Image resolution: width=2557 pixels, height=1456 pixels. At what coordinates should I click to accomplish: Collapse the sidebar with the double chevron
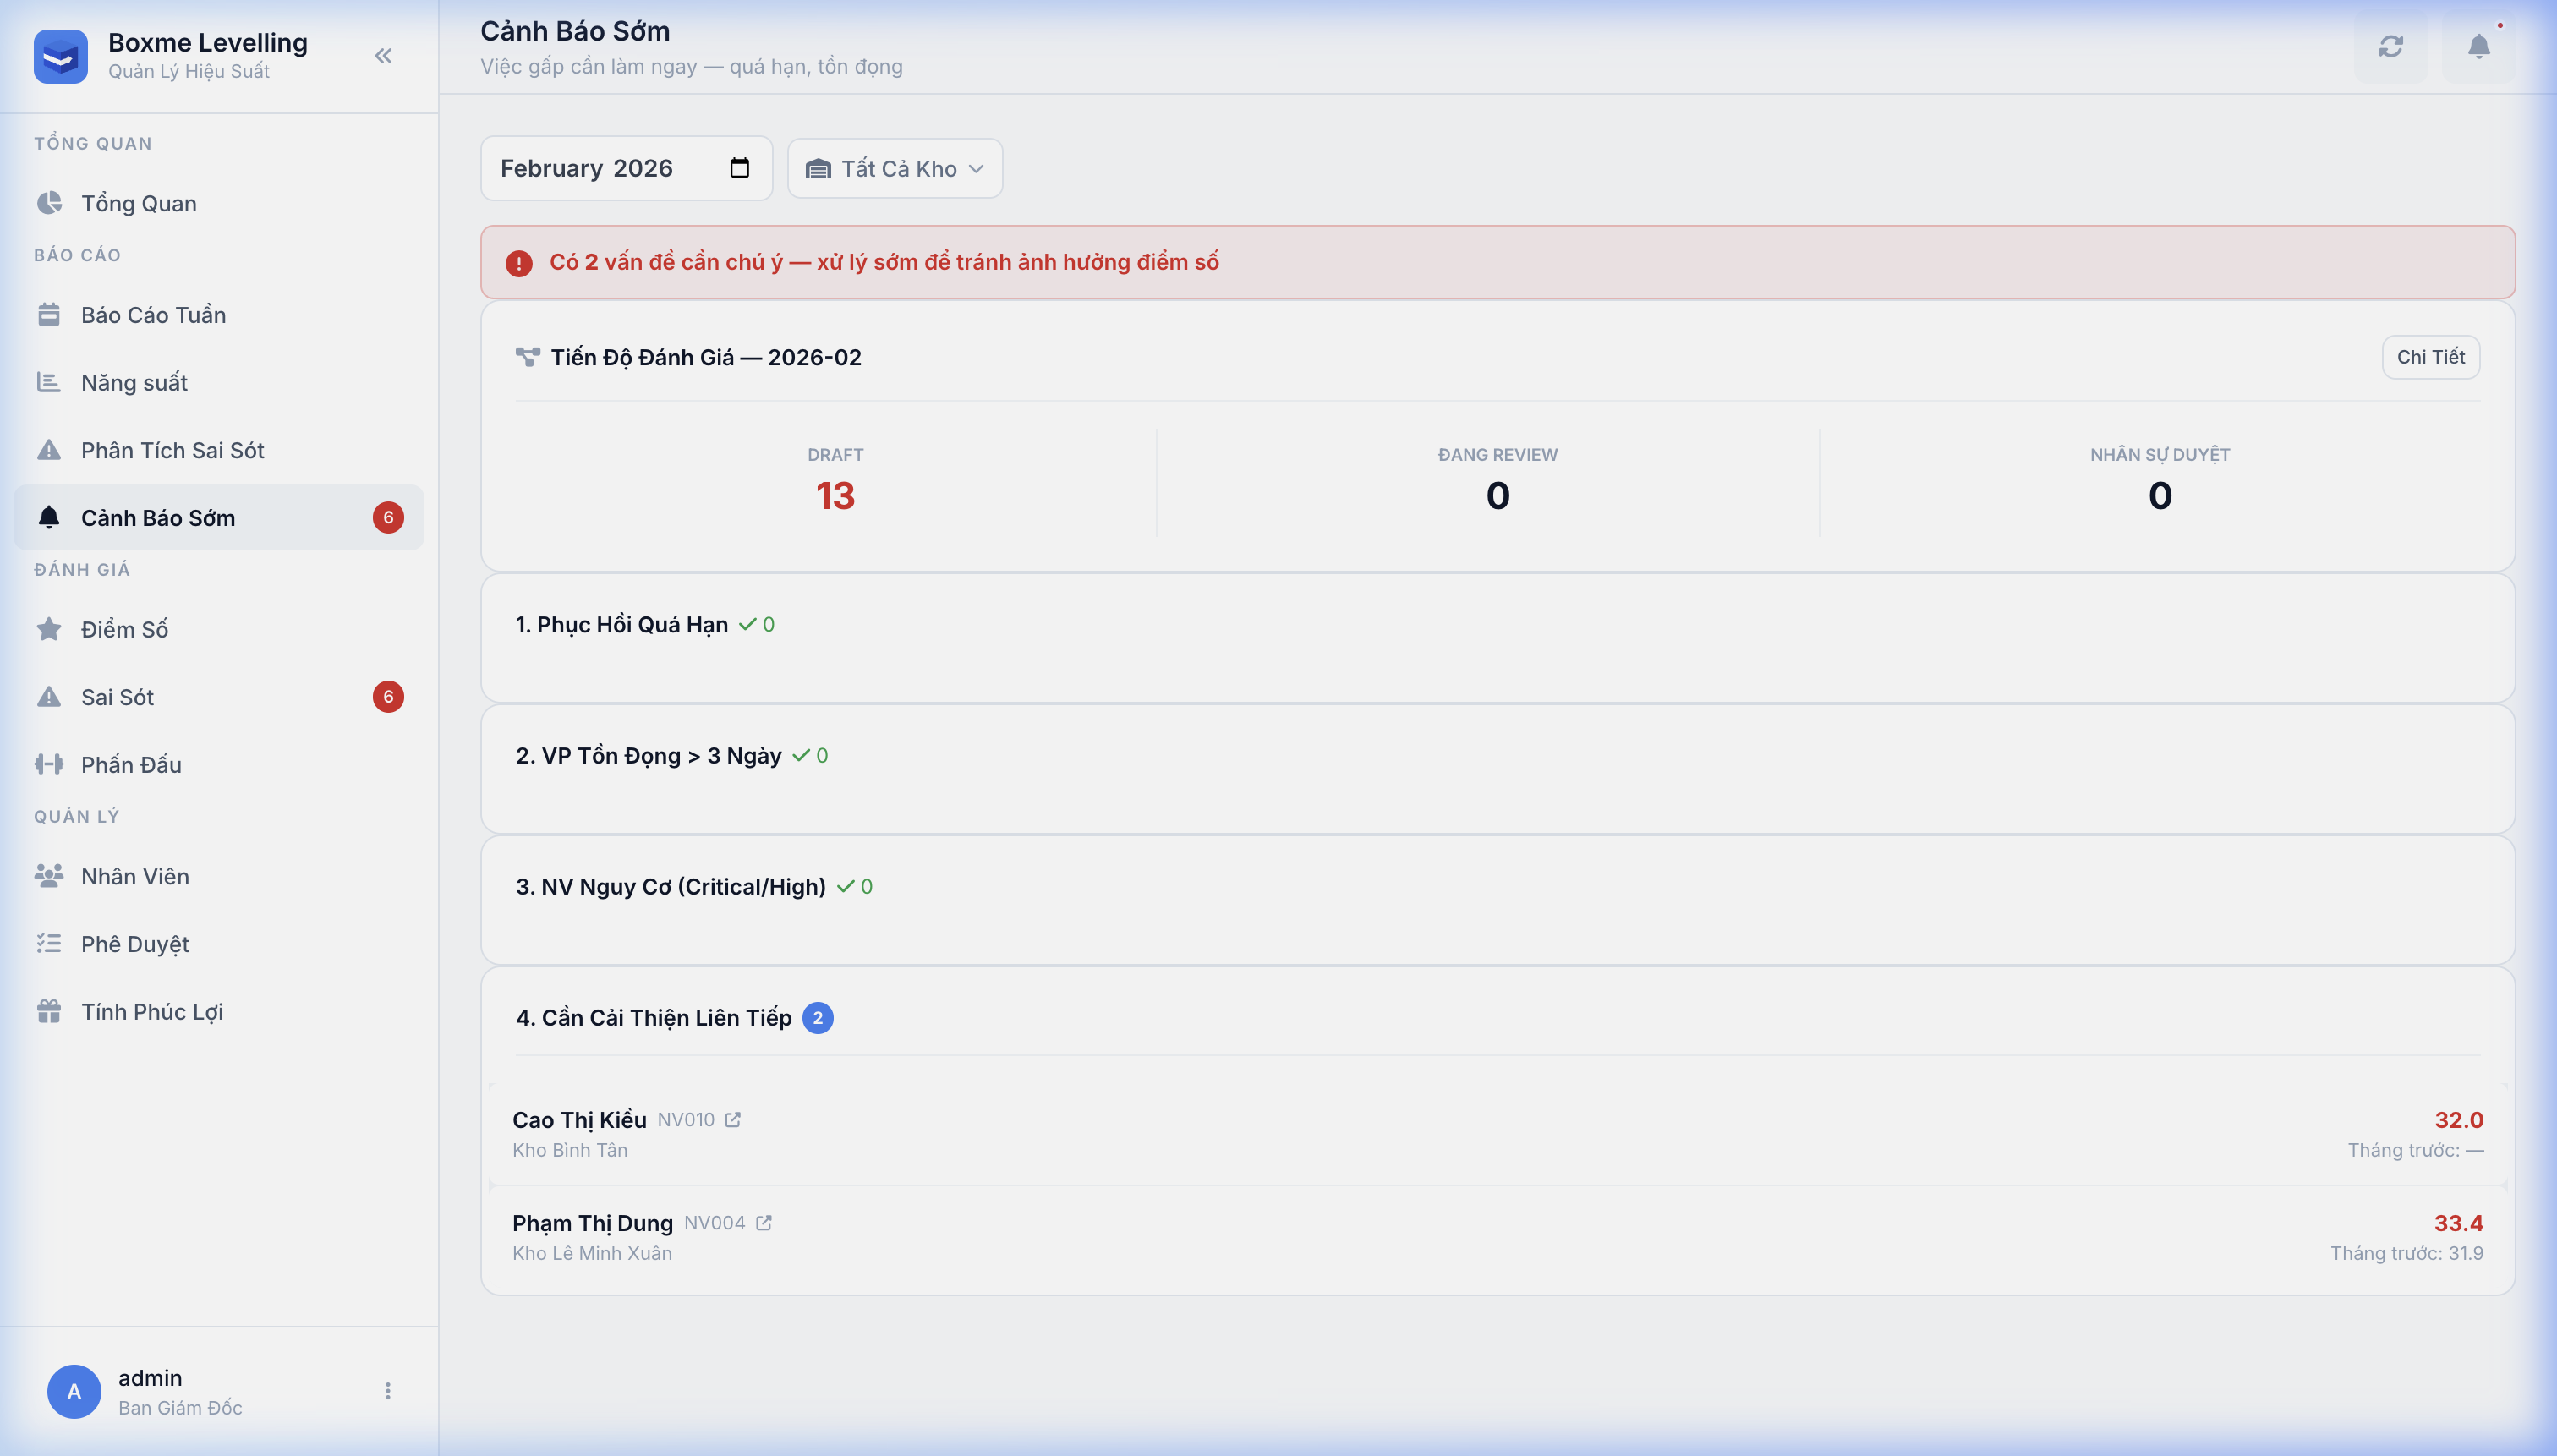pos(383,56)
